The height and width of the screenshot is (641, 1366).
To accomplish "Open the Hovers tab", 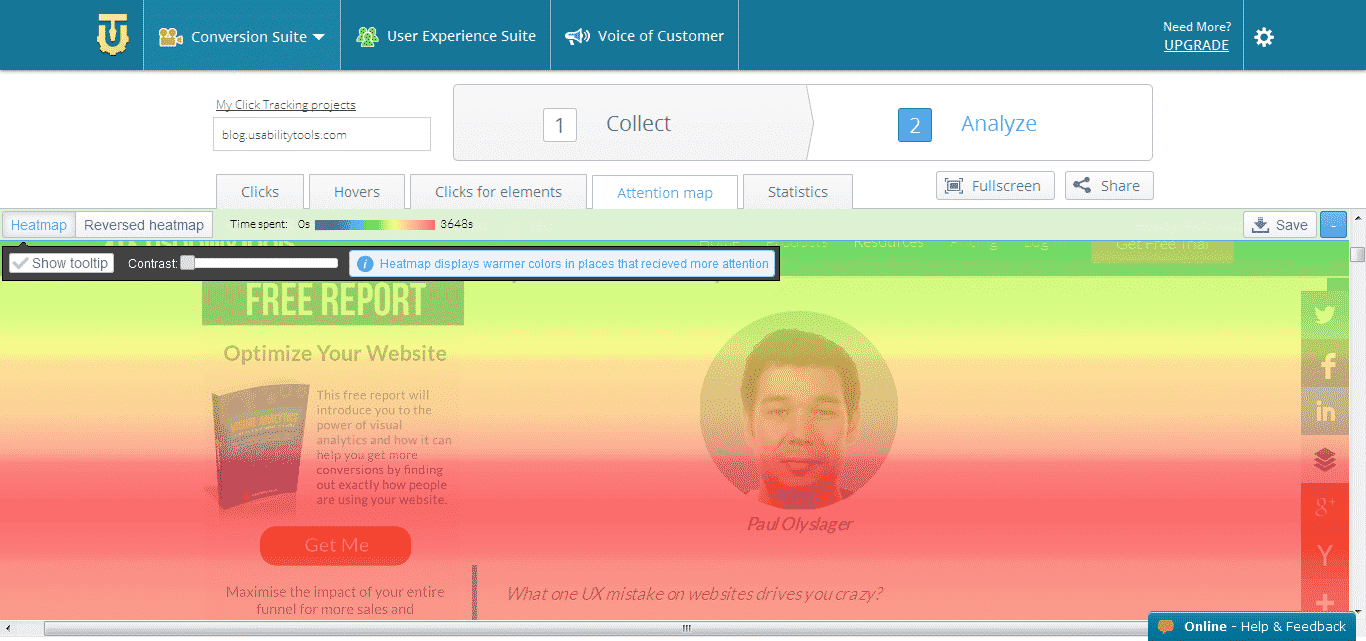I will 357,191.
